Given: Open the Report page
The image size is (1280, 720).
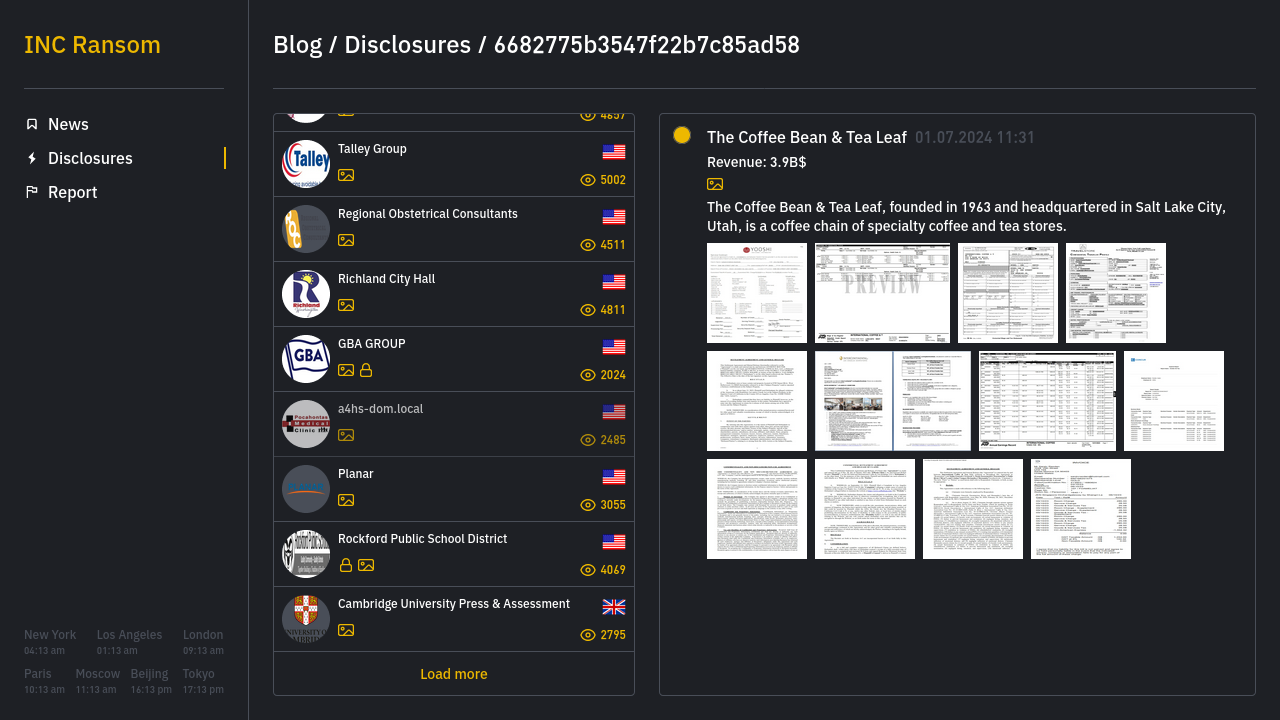Looking at the screenshot, I should (72, 192).
